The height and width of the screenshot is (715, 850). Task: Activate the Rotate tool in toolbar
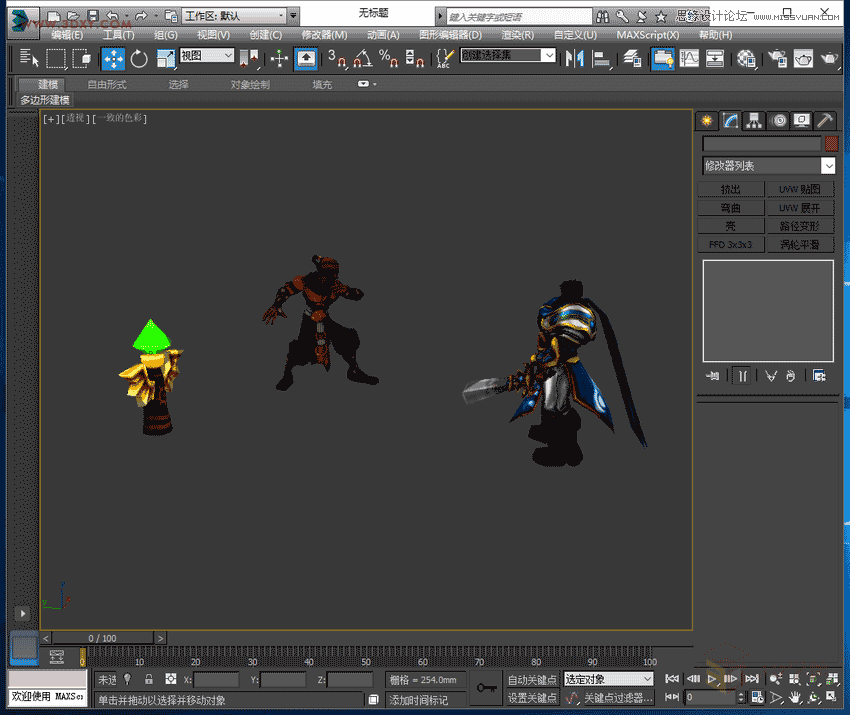(x=139, y=59)
